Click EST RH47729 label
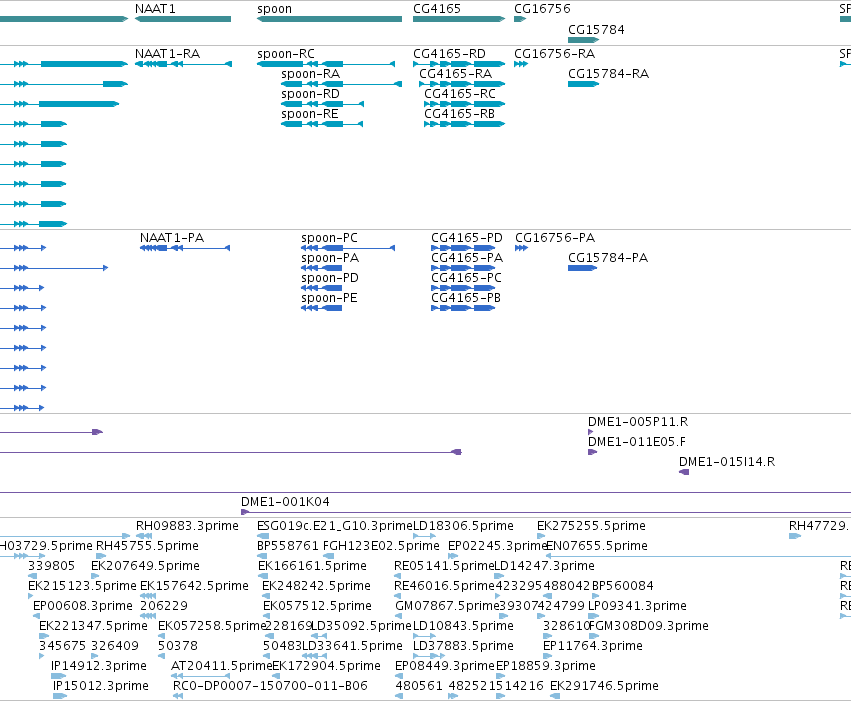851x701 pixels. pos(820,526)
